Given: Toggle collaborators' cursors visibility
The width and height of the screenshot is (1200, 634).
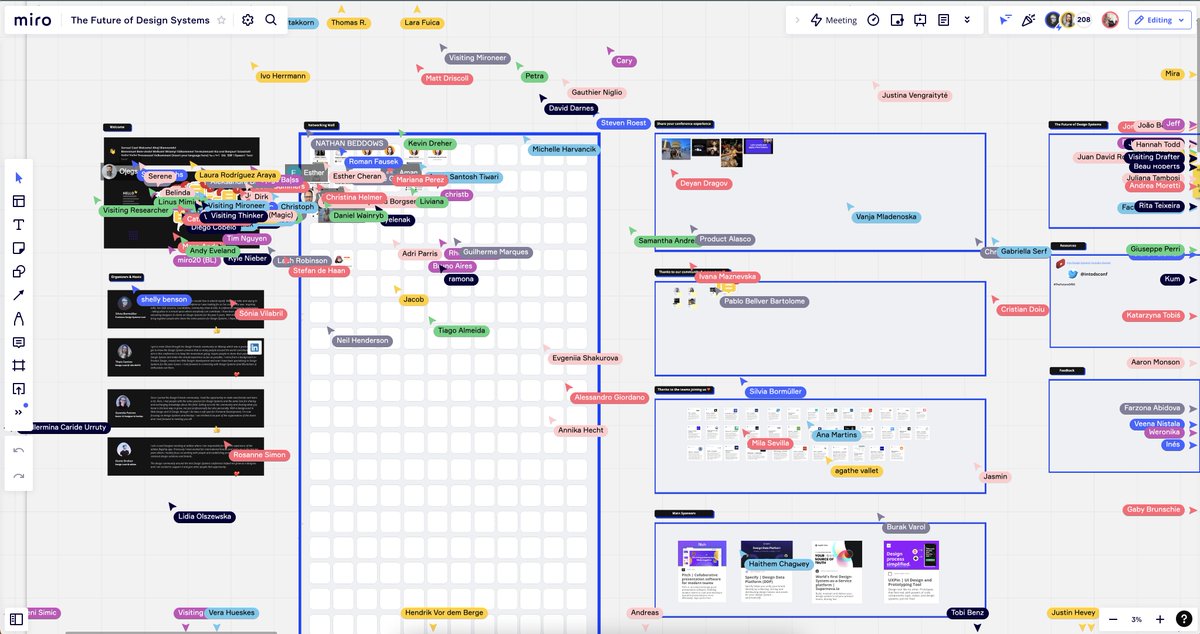Looking at the screenshot, I should [x=1005, y=20].
